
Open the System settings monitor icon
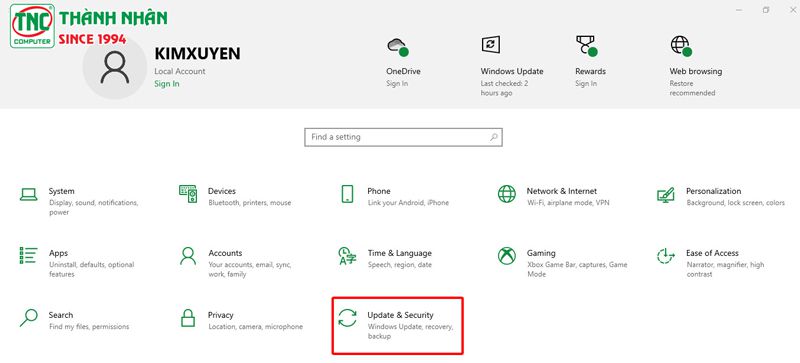pos(29,195)
